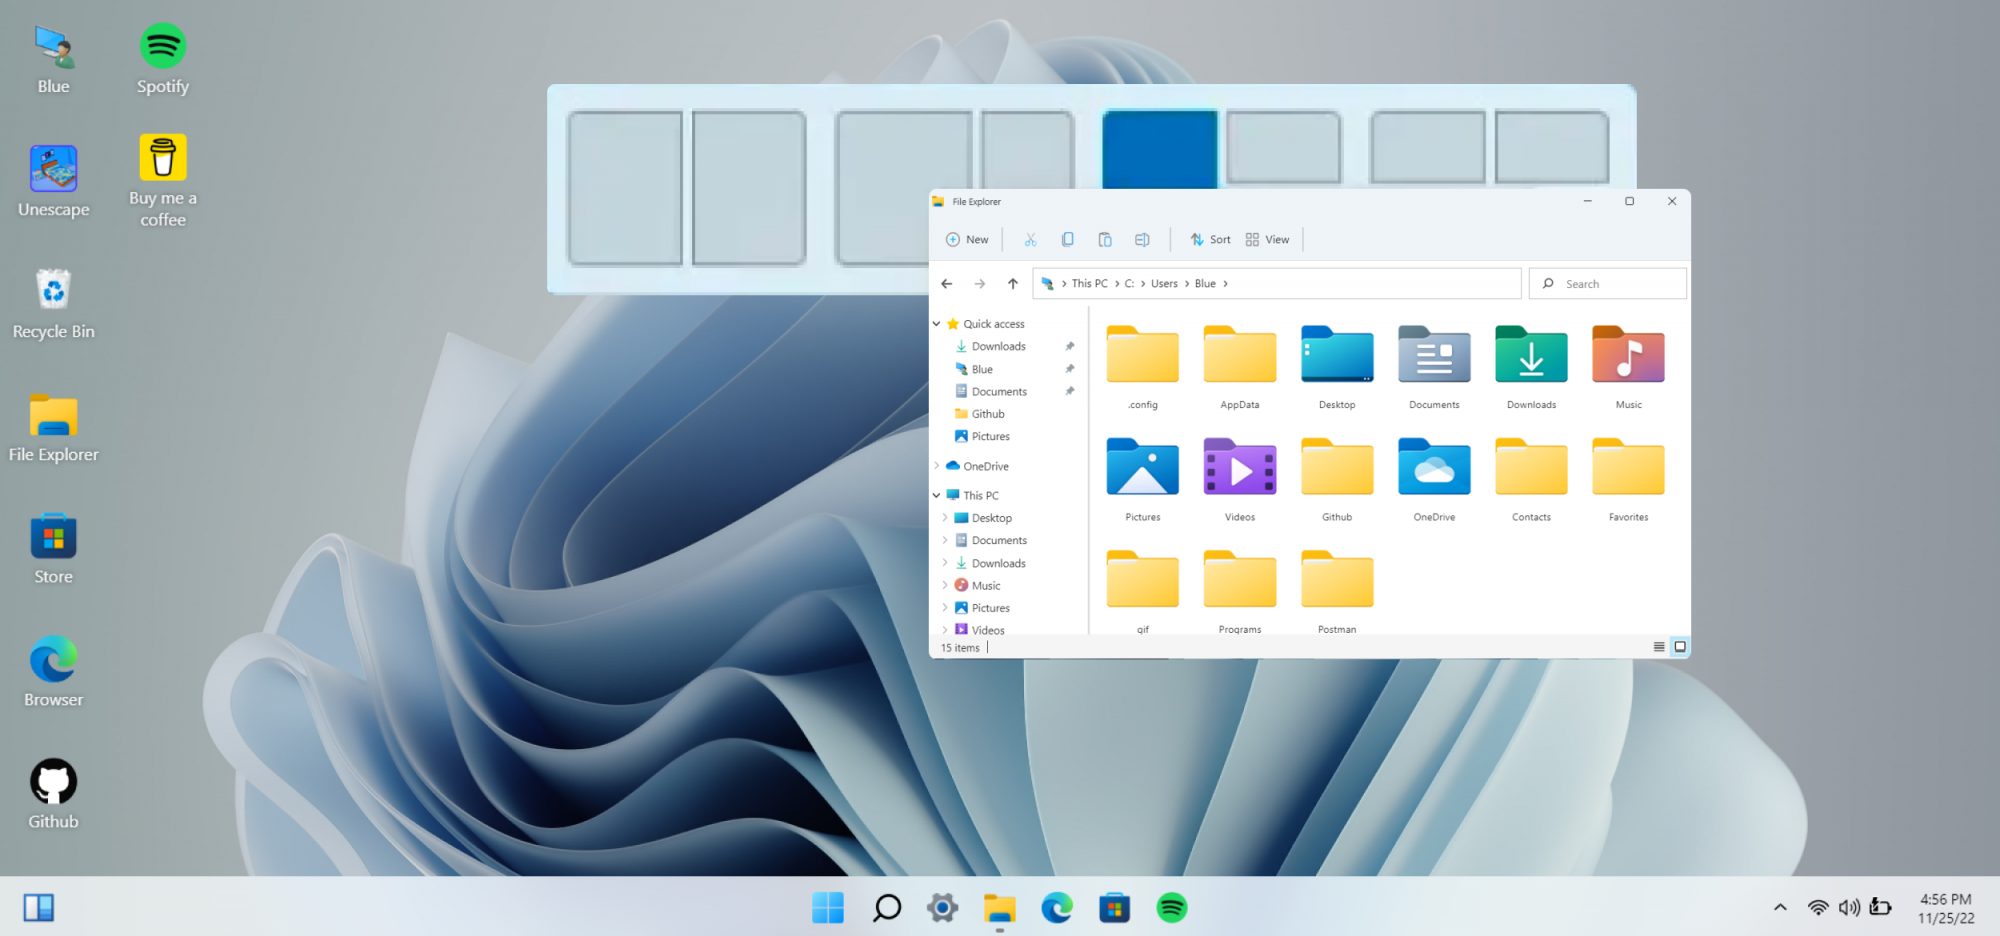Expand Downloads under This PC
The image size is (2000, 936).
[x=945, y=563]
